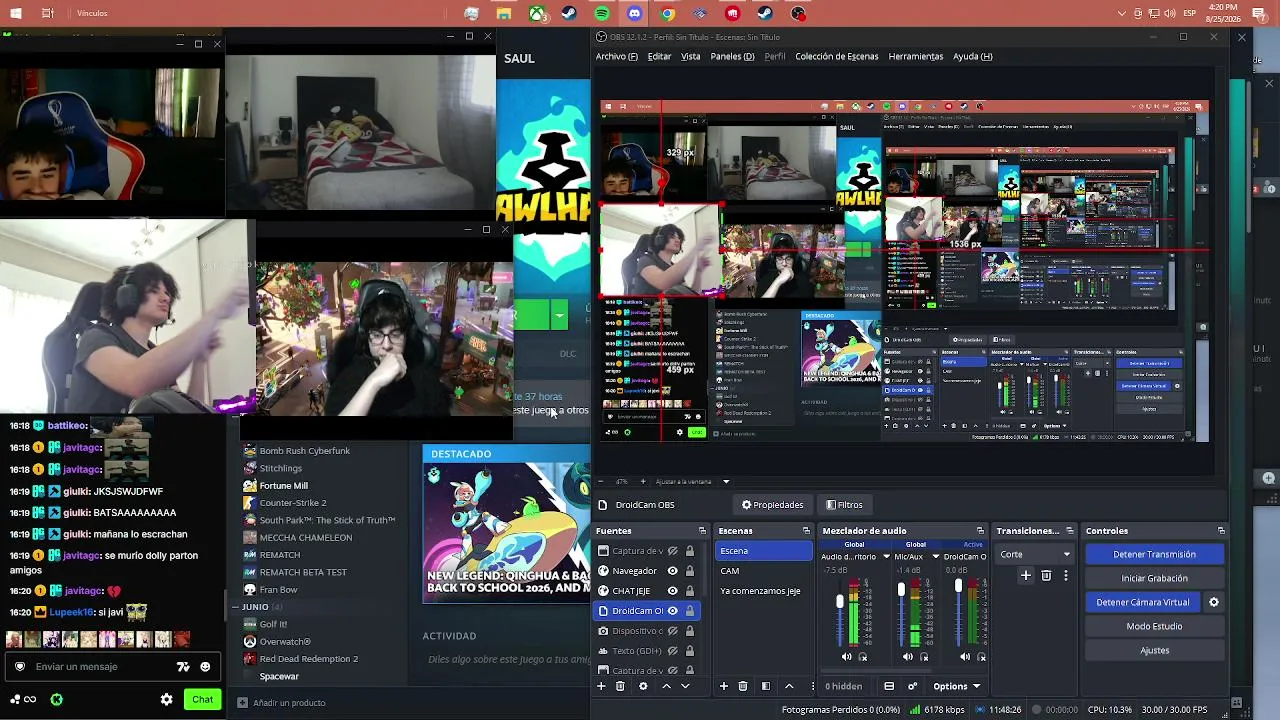1280x720 pixels.
Task: Switch audio mixer layout icon
Action: click(x=889, y=686)
